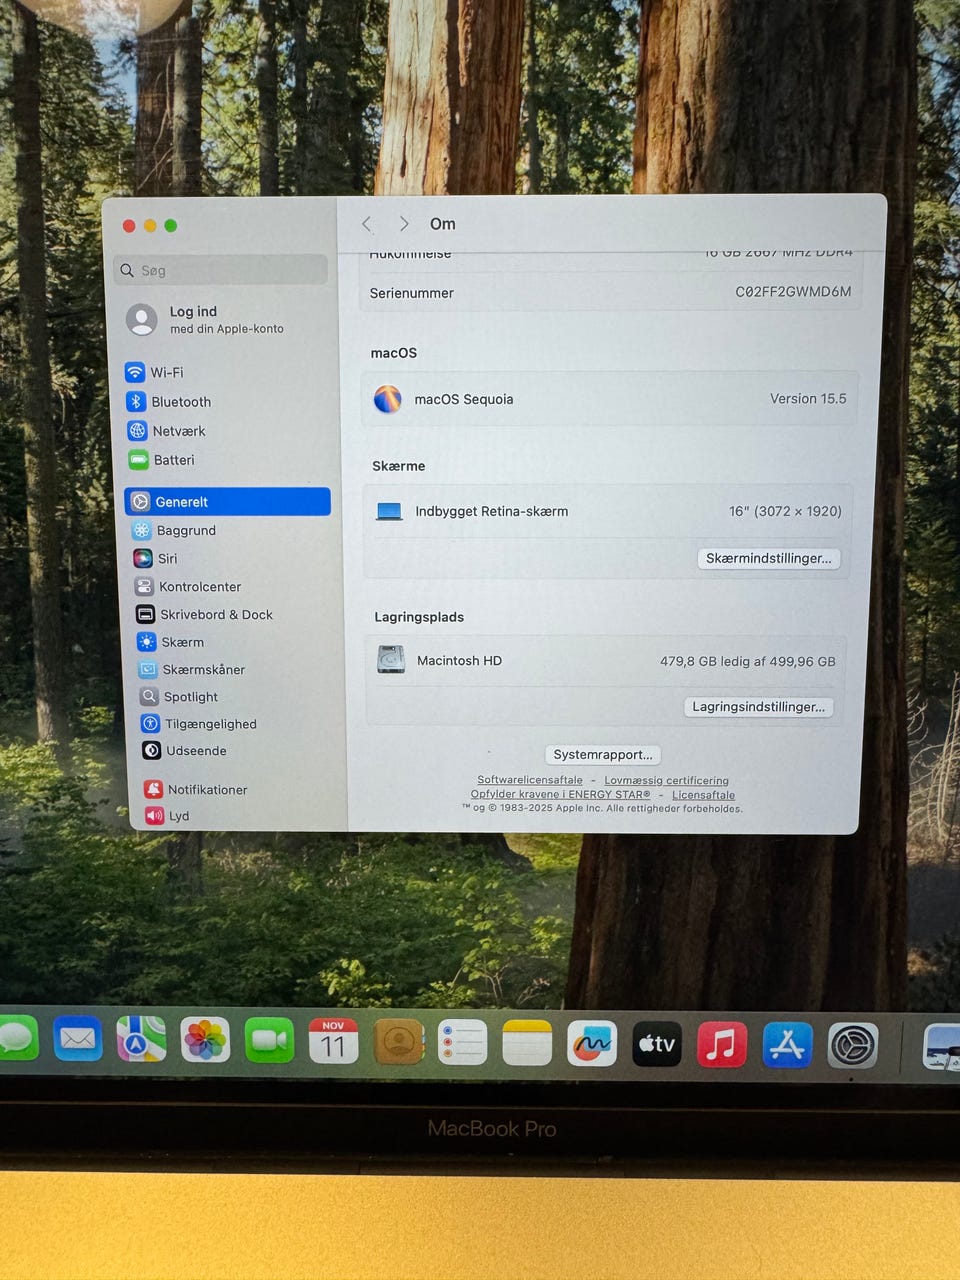Open Skærmskåner settings
Screen dimensions: 960x1280
[191, 669]
